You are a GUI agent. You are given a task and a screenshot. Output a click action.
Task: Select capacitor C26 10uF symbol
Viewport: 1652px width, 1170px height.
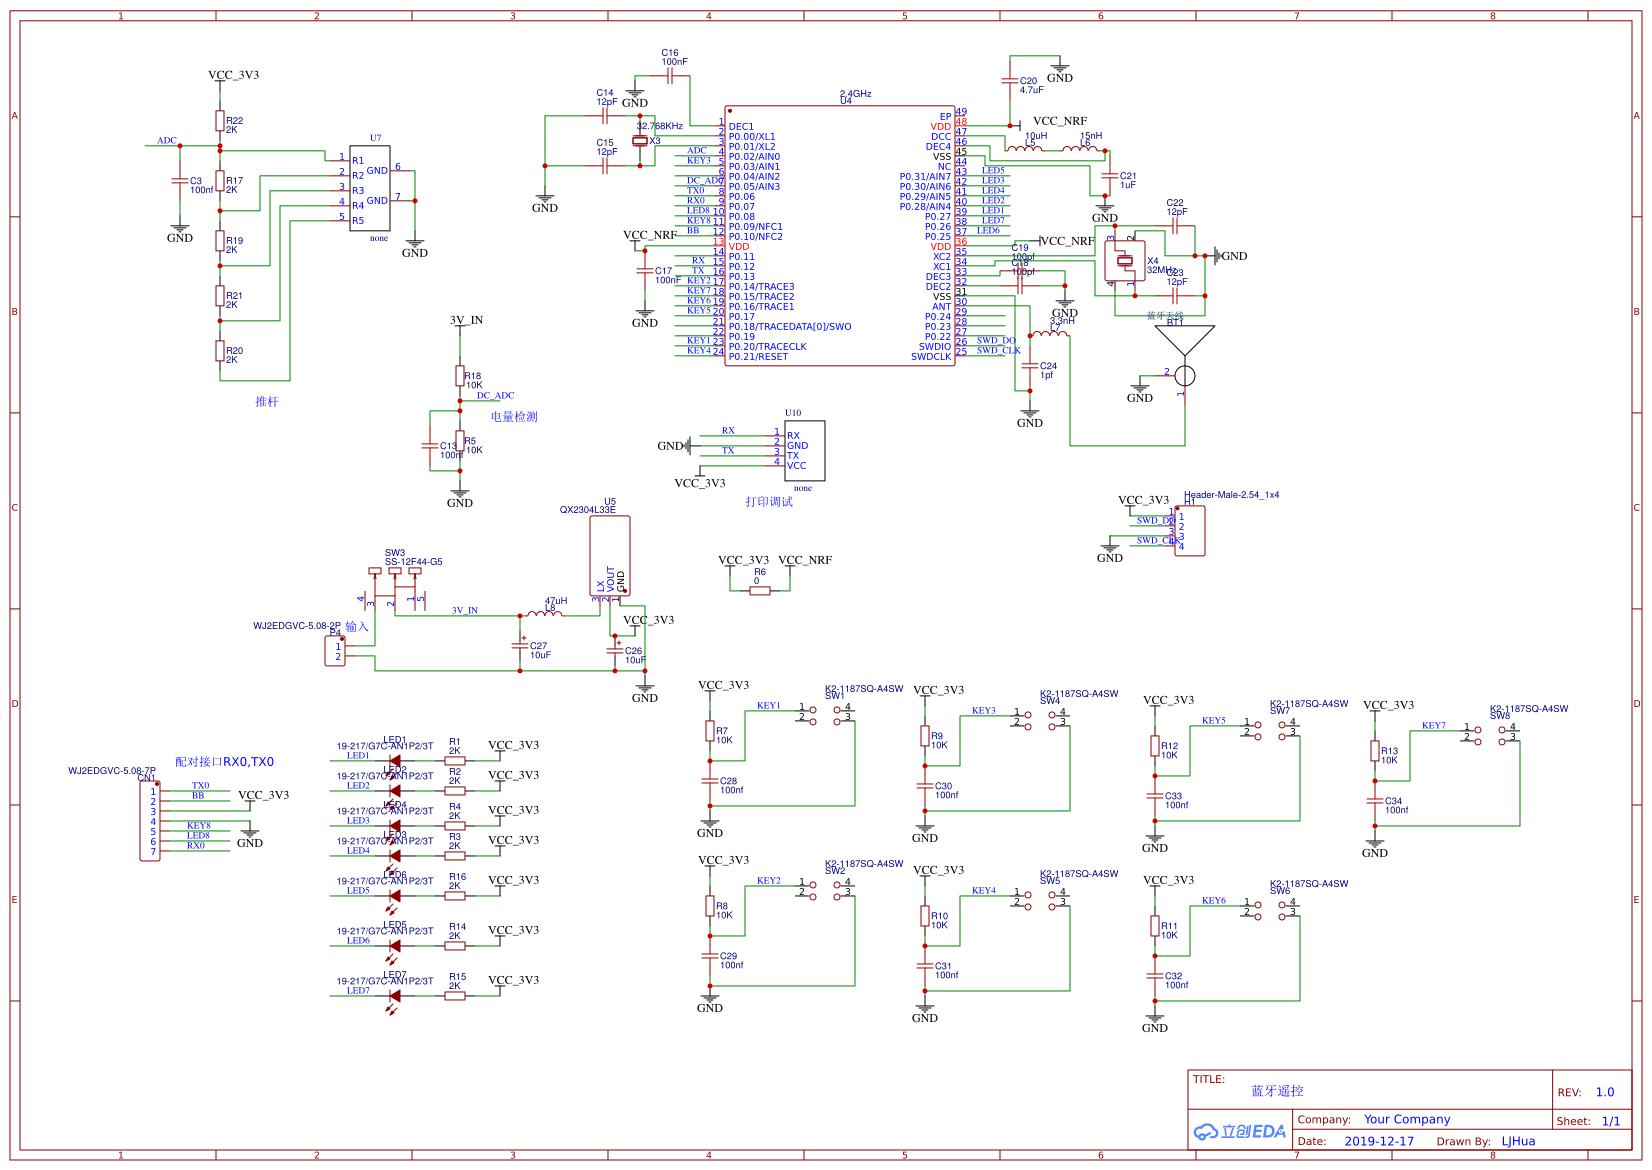pos(615,651)
